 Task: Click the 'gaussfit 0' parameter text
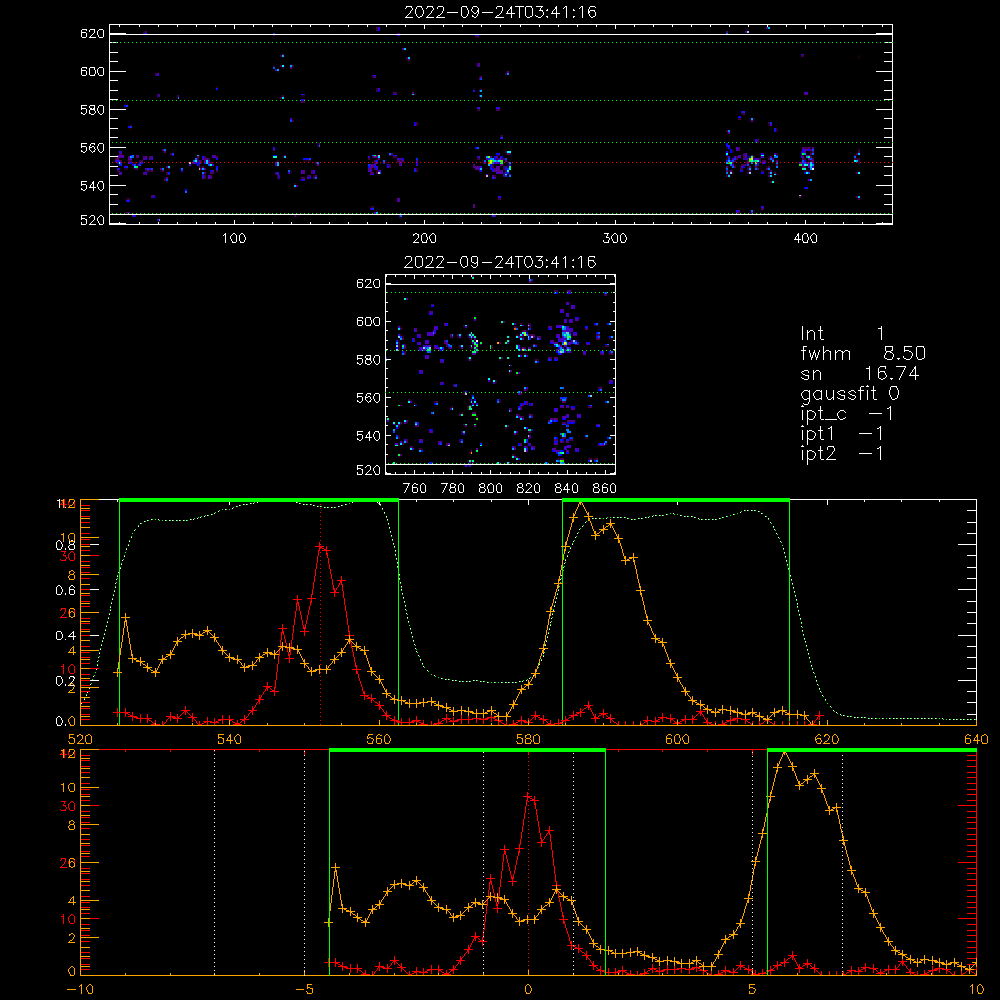click(849, 393)
